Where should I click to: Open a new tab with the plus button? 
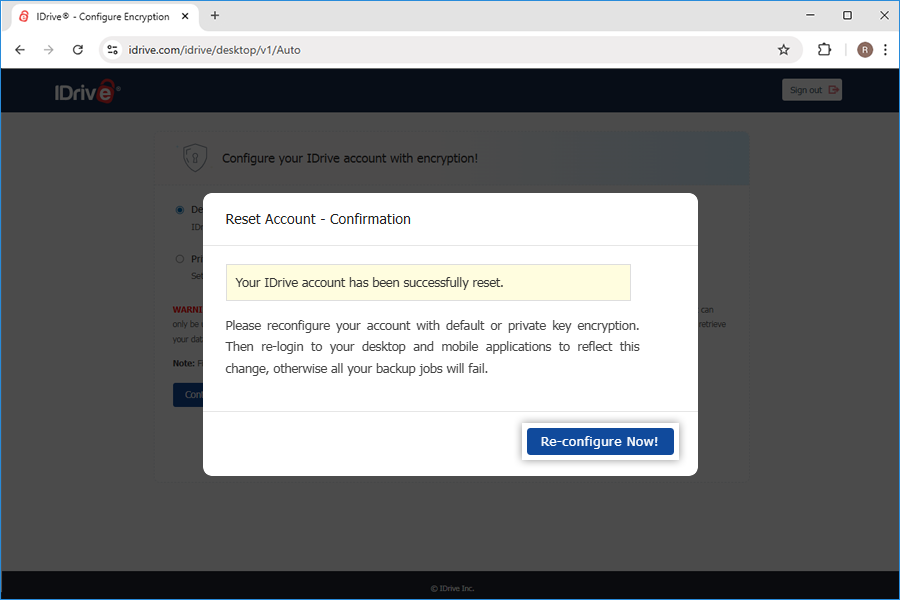tap(215, 16)
